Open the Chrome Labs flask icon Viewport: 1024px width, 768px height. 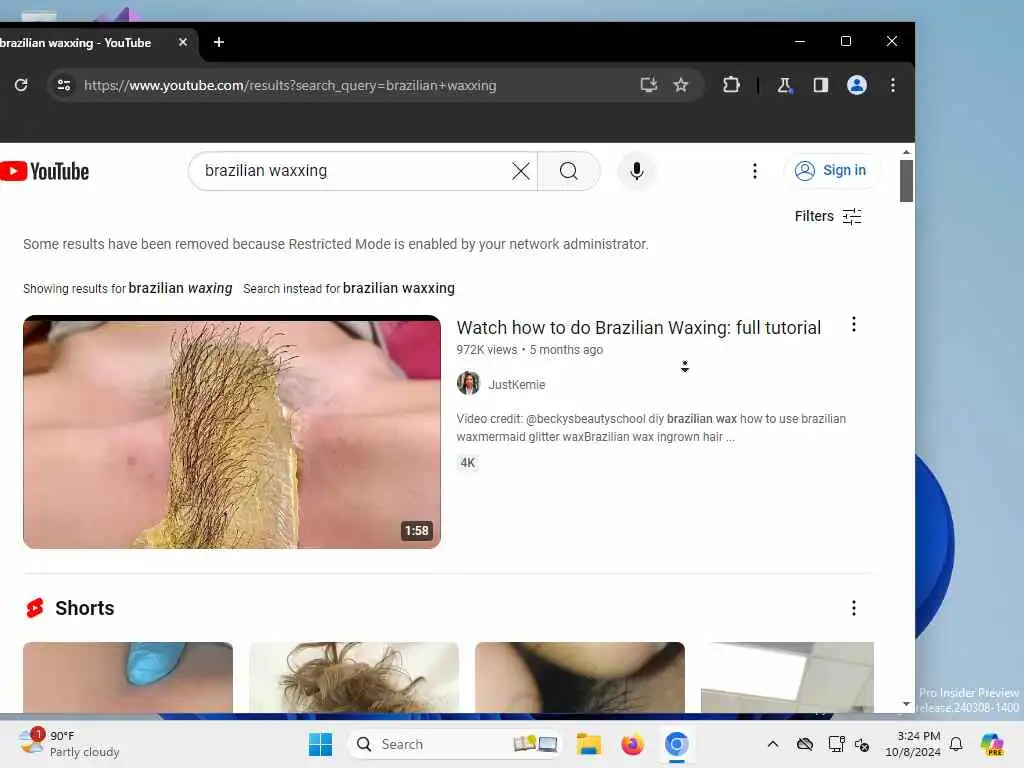[x=784, y=85]
